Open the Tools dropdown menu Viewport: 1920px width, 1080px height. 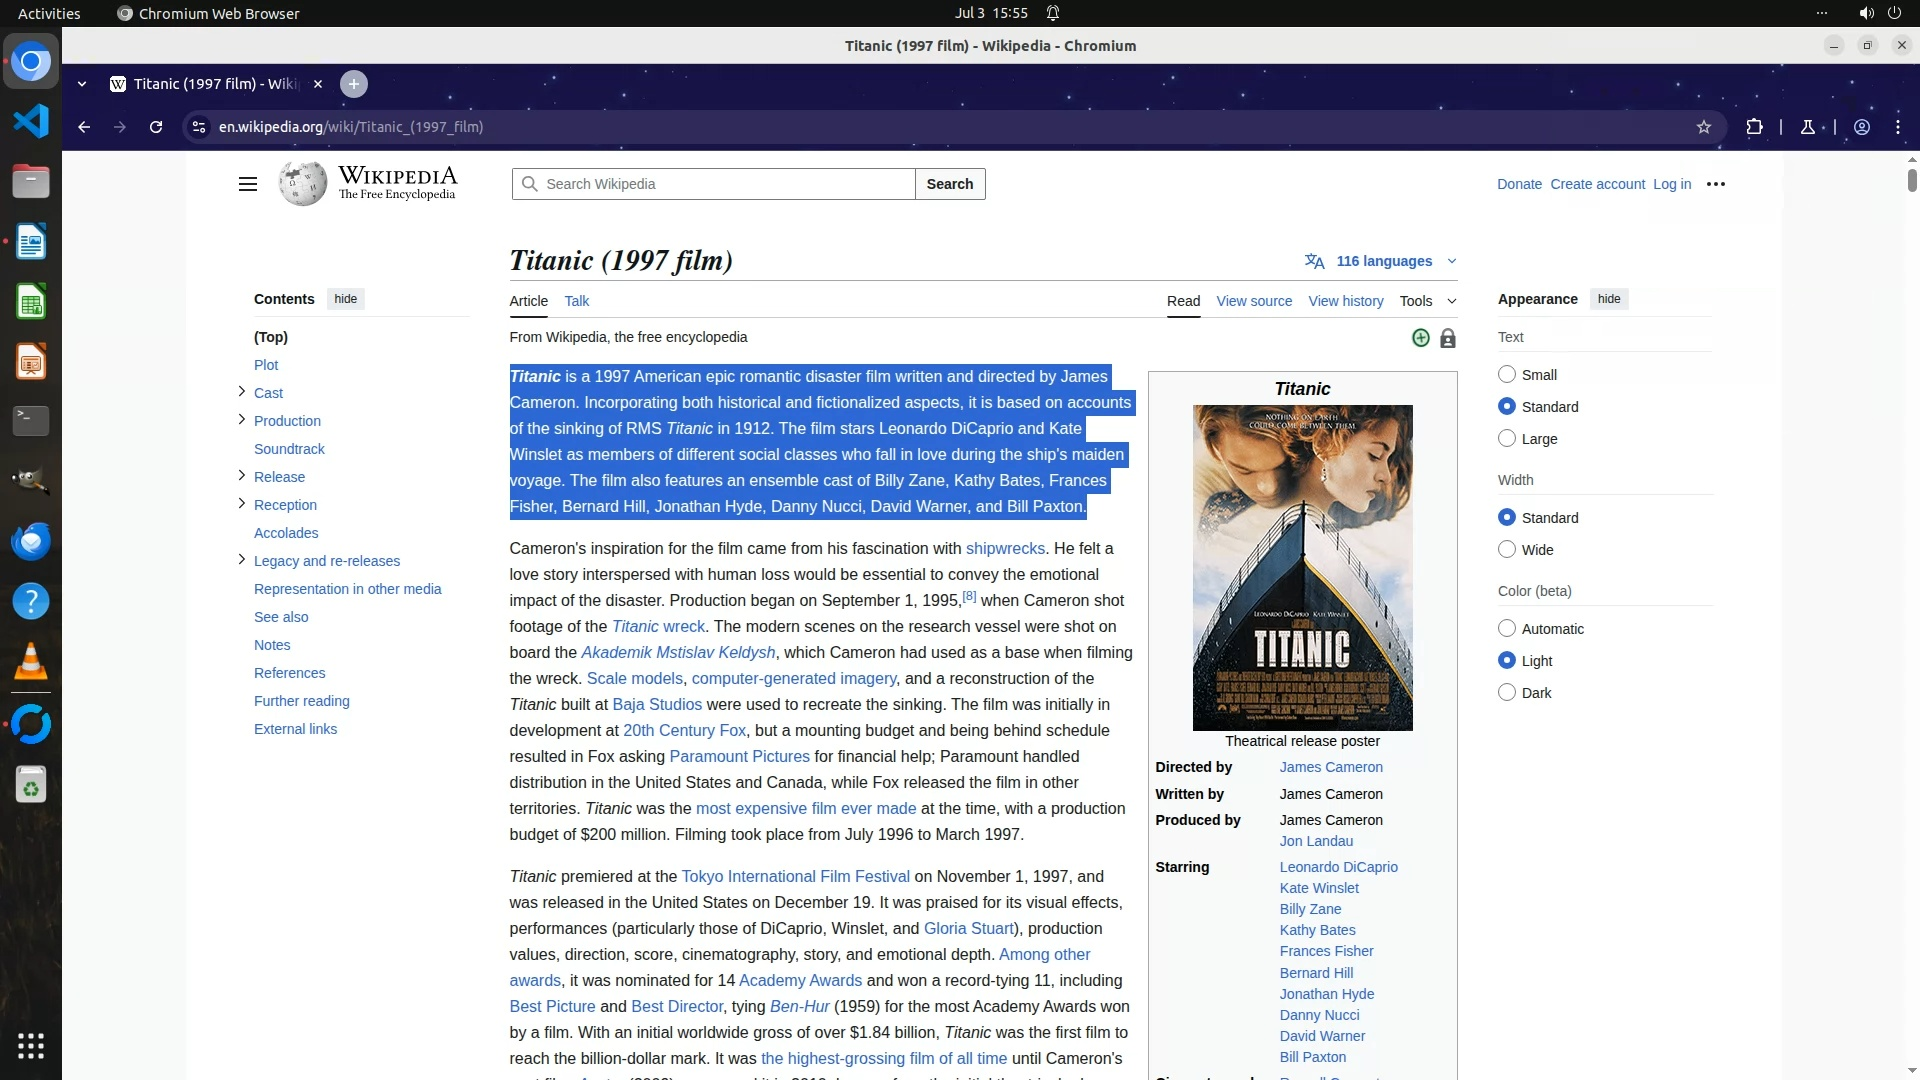click(x=1427, y=301)
